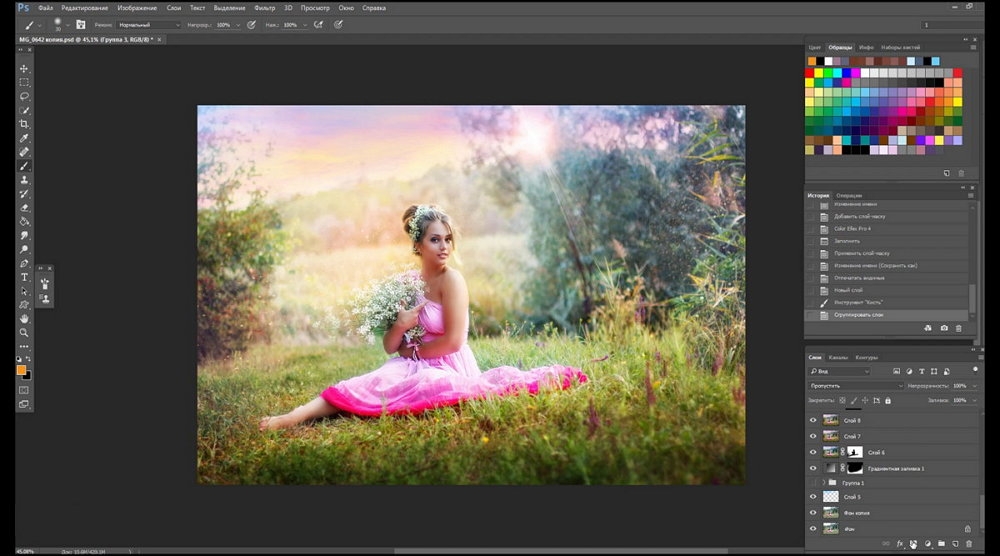1000x556 pixels.
Task: Select the Zoom tool
Action: click(x=24, y=333)
